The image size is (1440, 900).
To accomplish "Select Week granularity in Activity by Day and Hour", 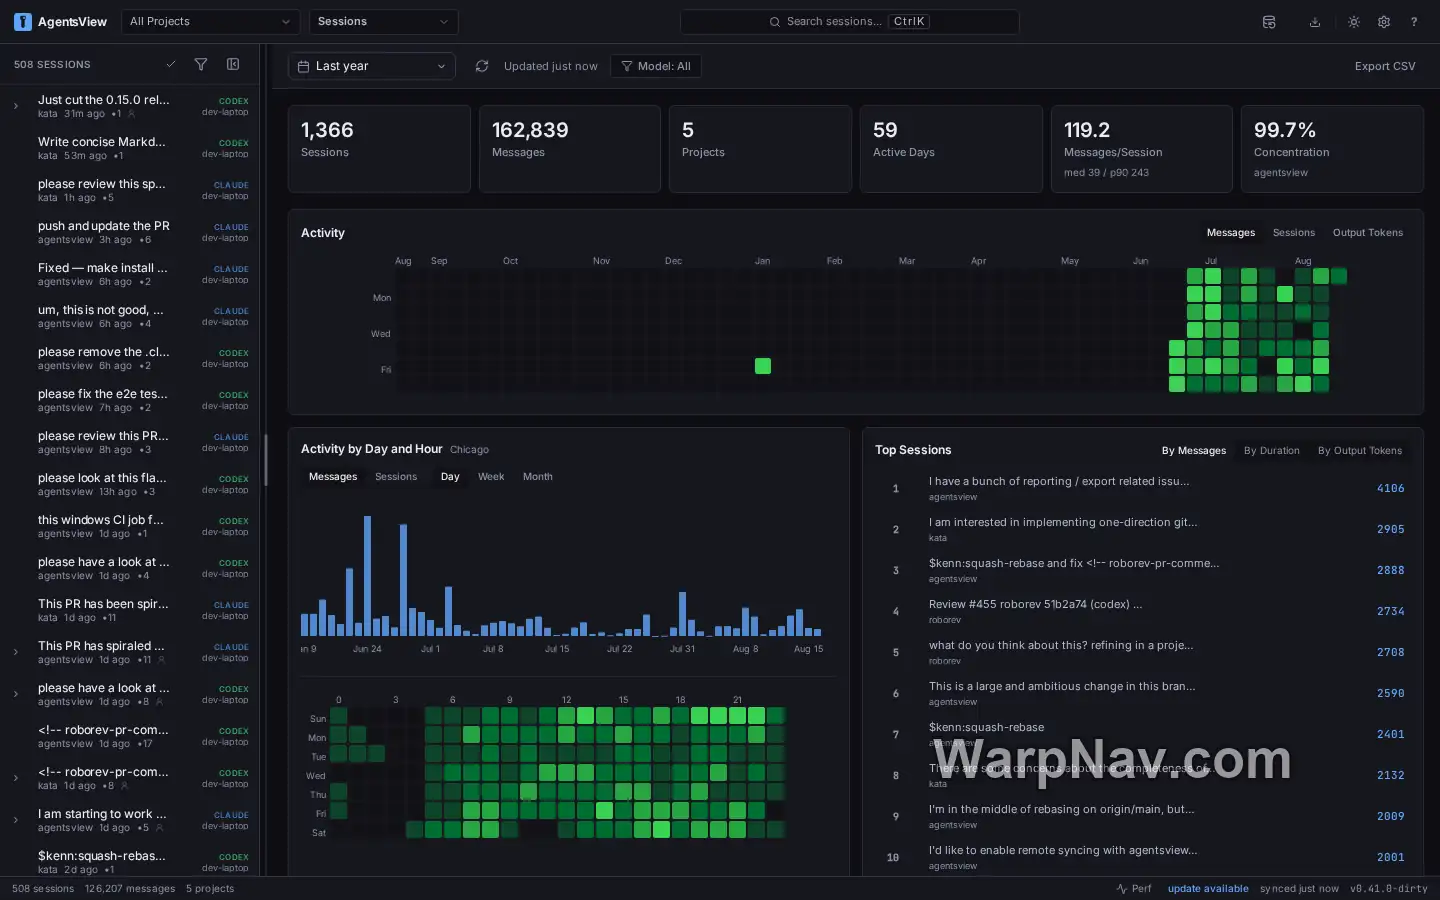I will coord(491,477).
